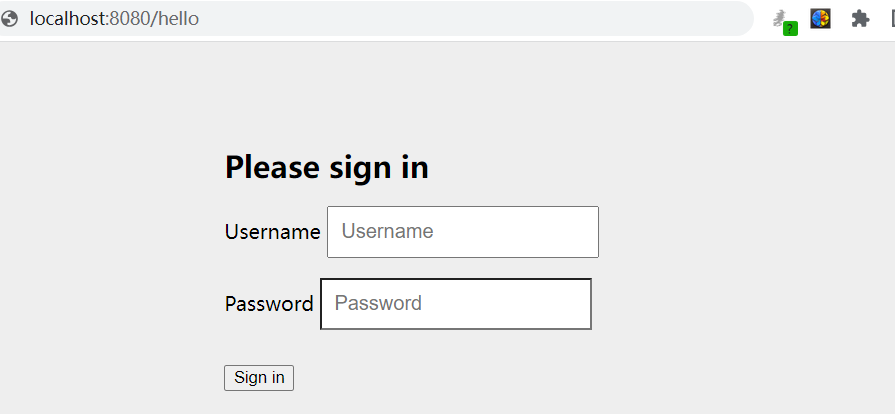Image resolution: width=895 pixels, height=414 pixels.
Task: Click the '/hello' path in the URL
Action: coord(174,19)
